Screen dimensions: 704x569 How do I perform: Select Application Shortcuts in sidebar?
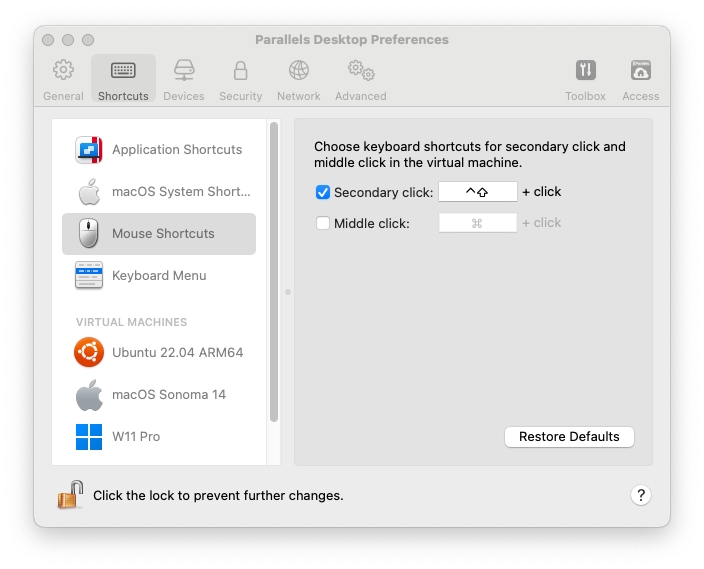tap(160, 150)
